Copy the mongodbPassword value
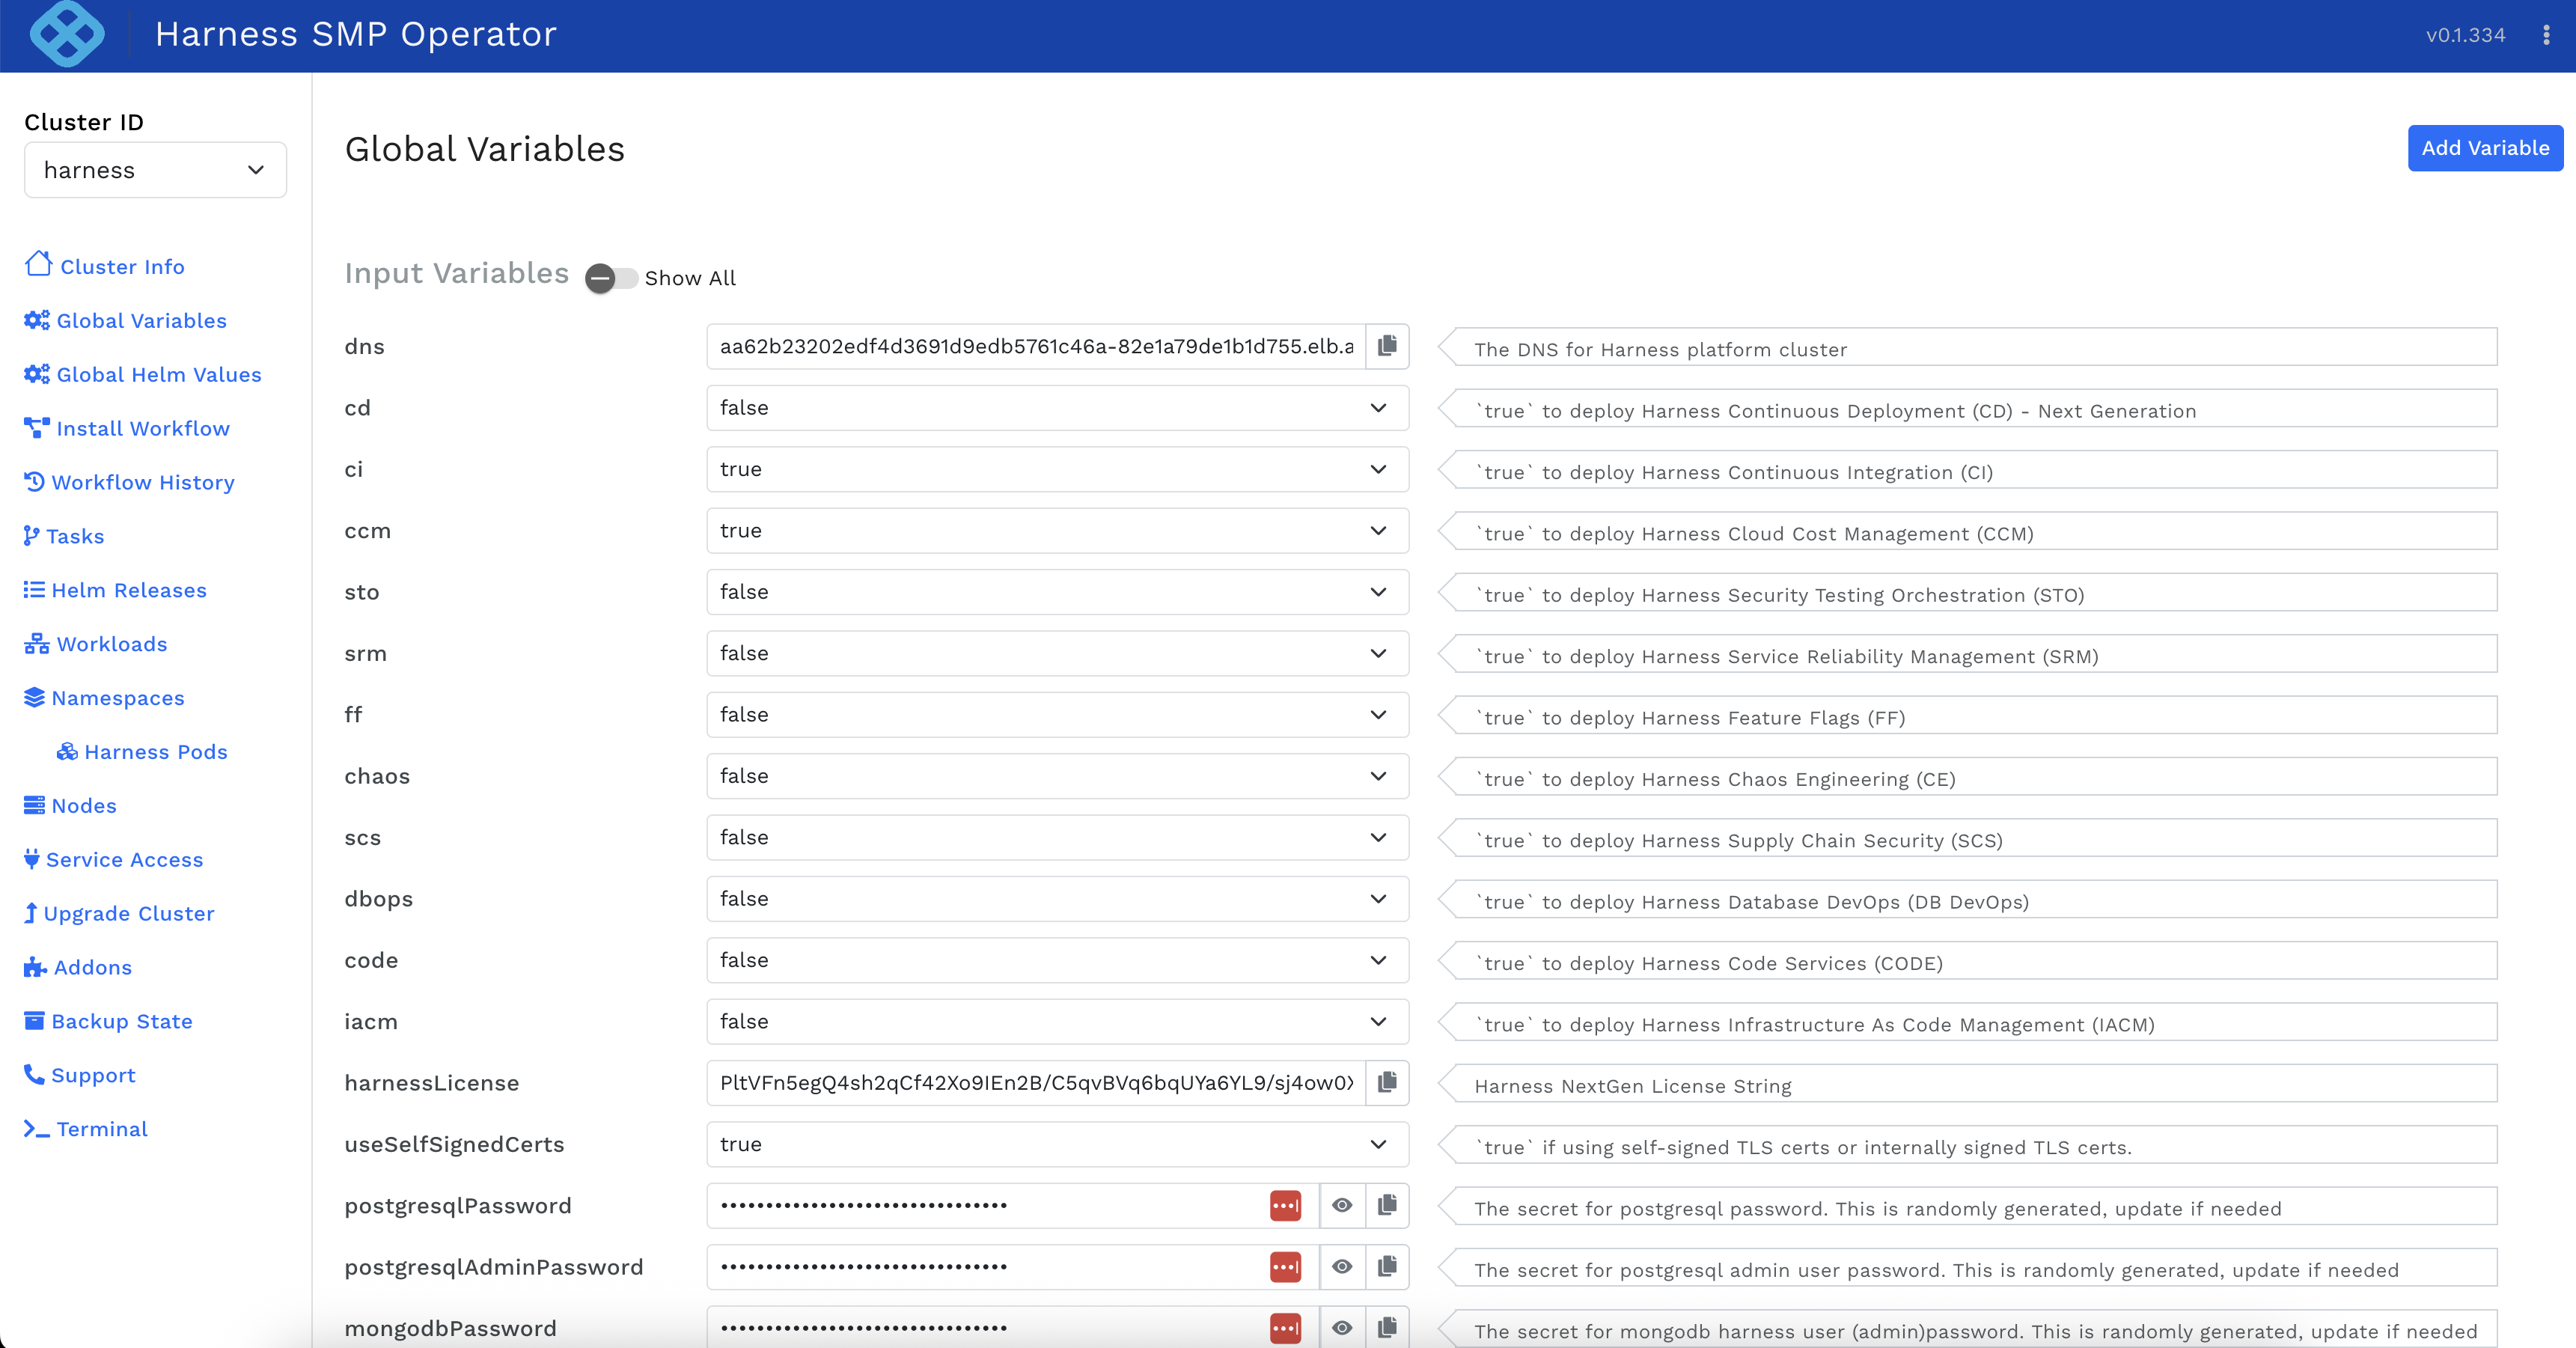Viewport: 2576px width, 1348px height. pyautogui.click(x=1387, y=1328)
